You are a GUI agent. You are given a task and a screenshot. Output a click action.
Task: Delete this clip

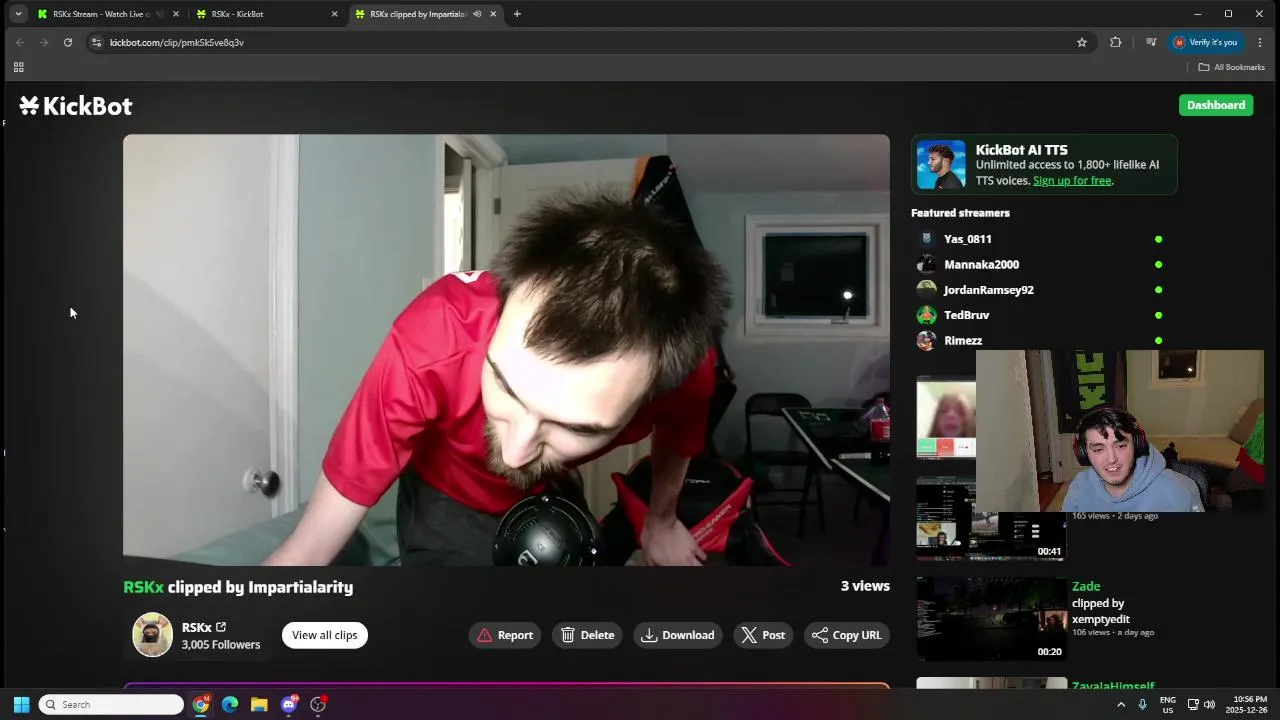[x=588, y=635]
